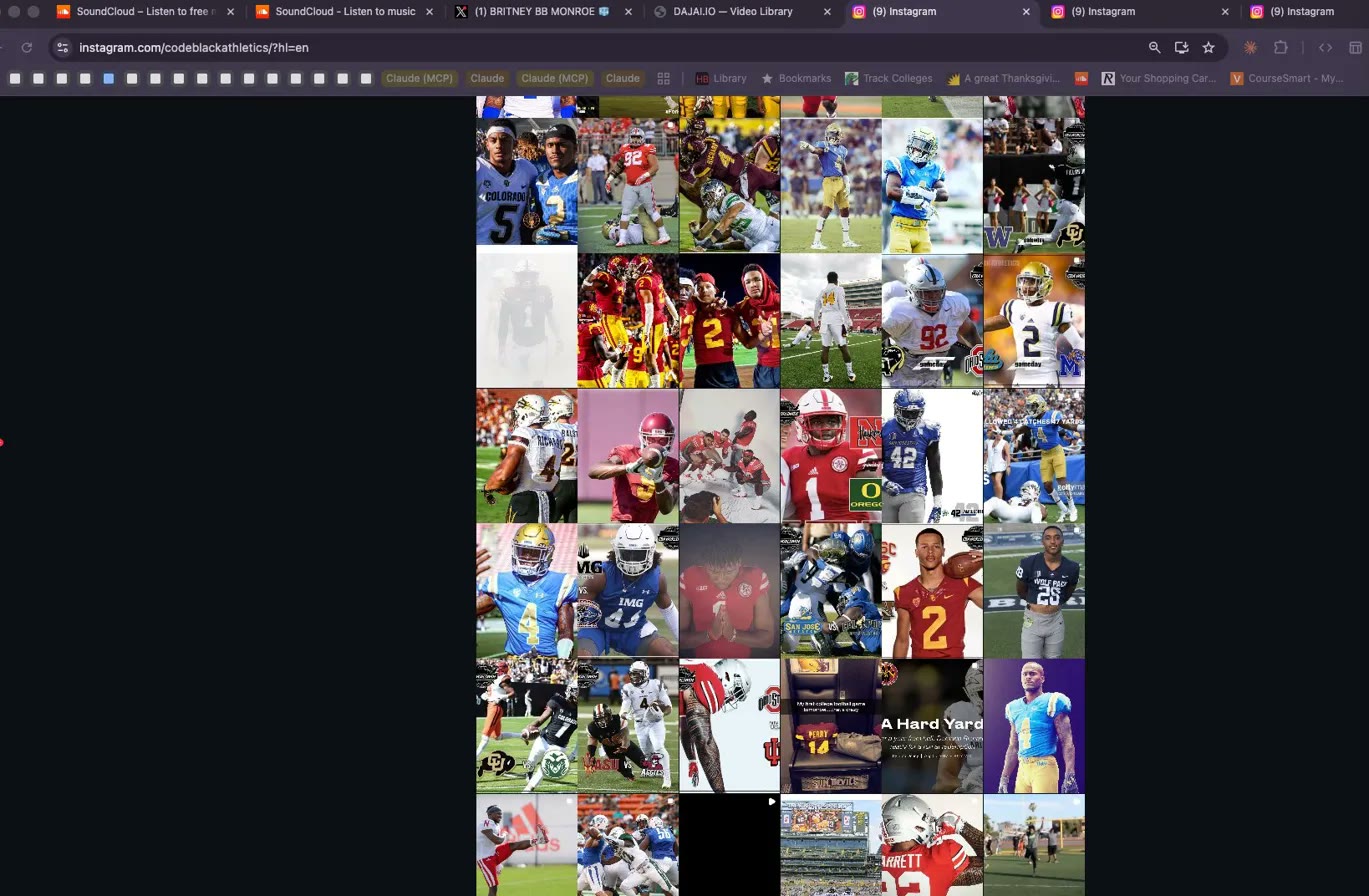The height and width of the screenshot is (896, 1369).
Task: Open the 'A Hard Yard' post thumbnail
Action: pos(932,725)
